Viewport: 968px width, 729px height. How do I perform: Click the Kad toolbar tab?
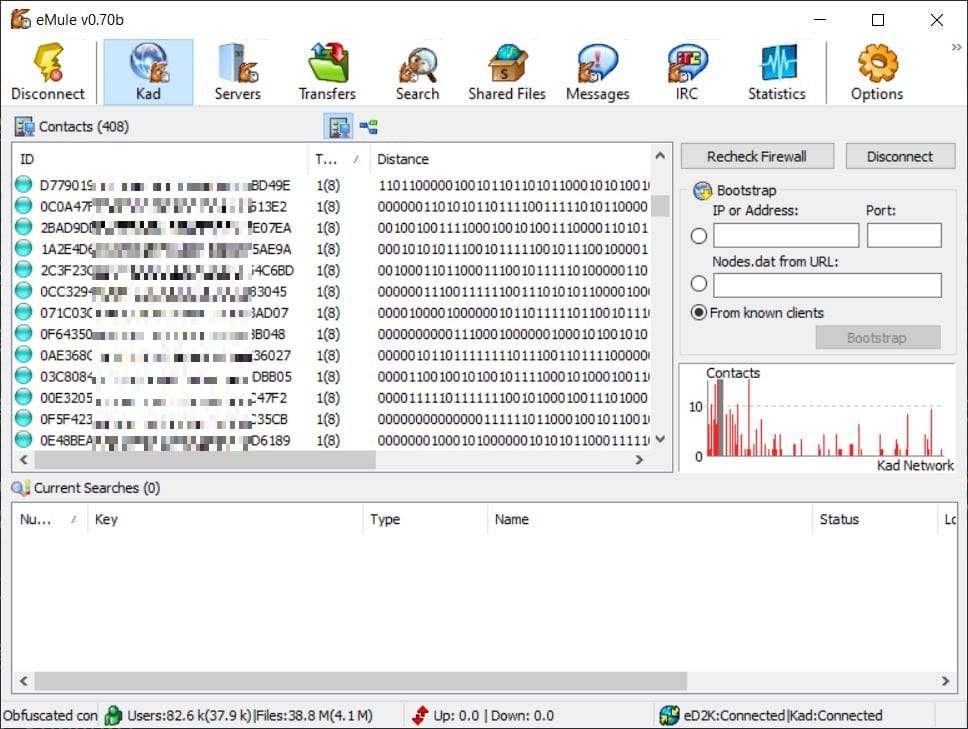click(x=148, y=71)
